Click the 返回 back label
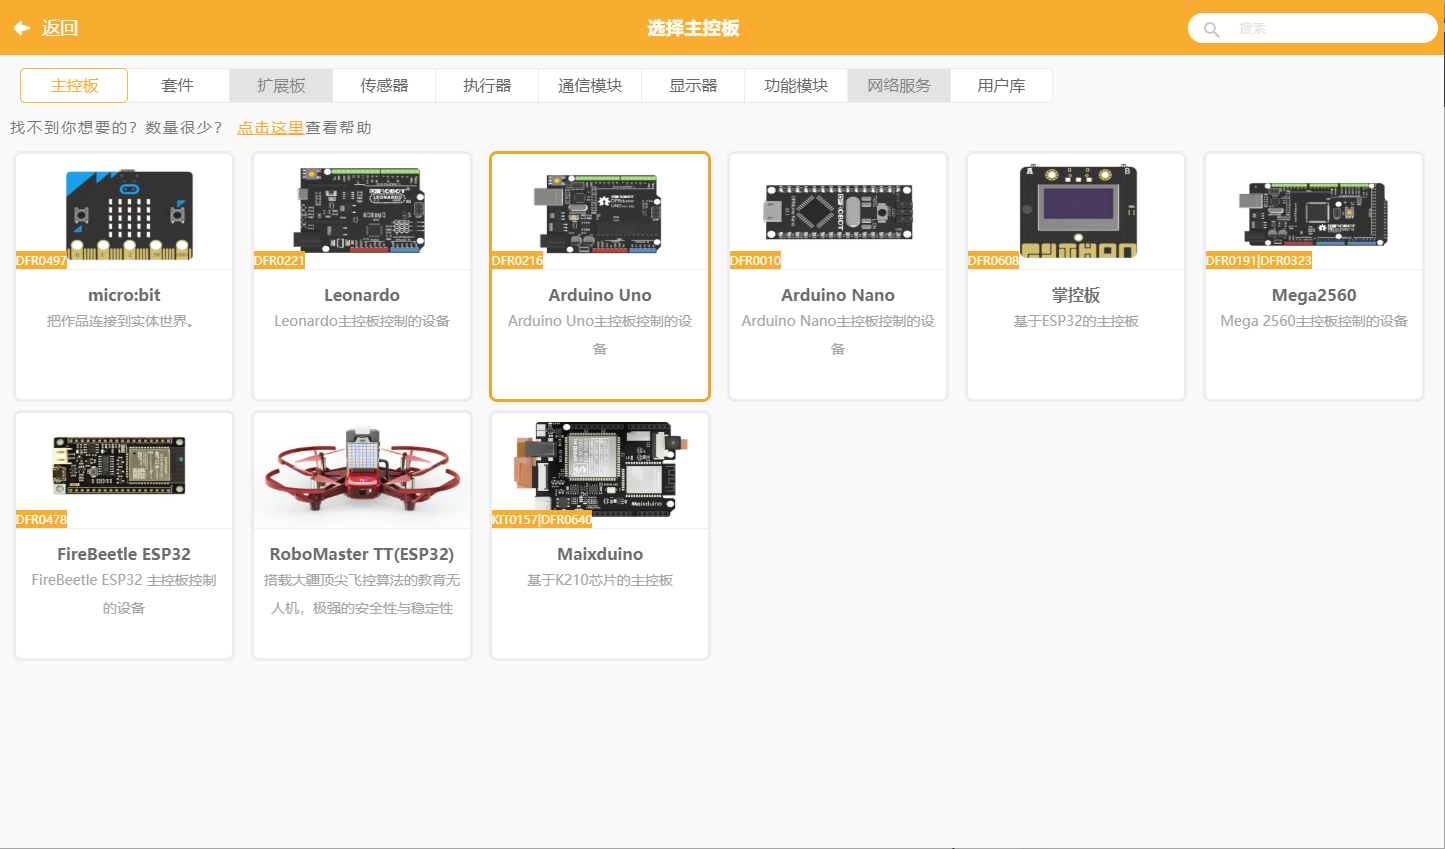The height and width of the screenshot is (849, 1445). pos(60,28)
